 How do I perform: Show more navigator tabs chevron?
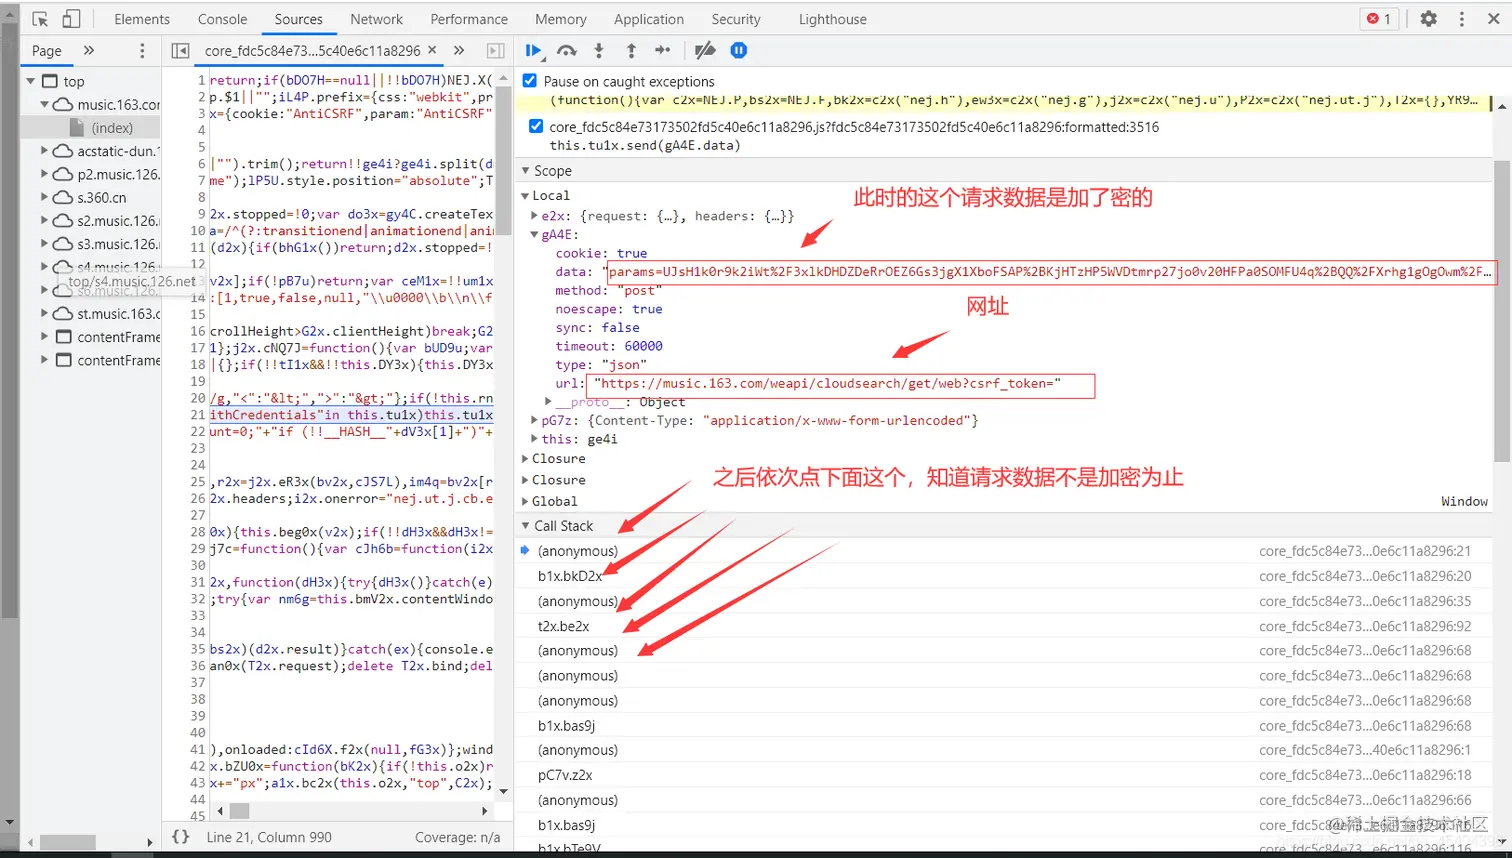tap(89, 50)
